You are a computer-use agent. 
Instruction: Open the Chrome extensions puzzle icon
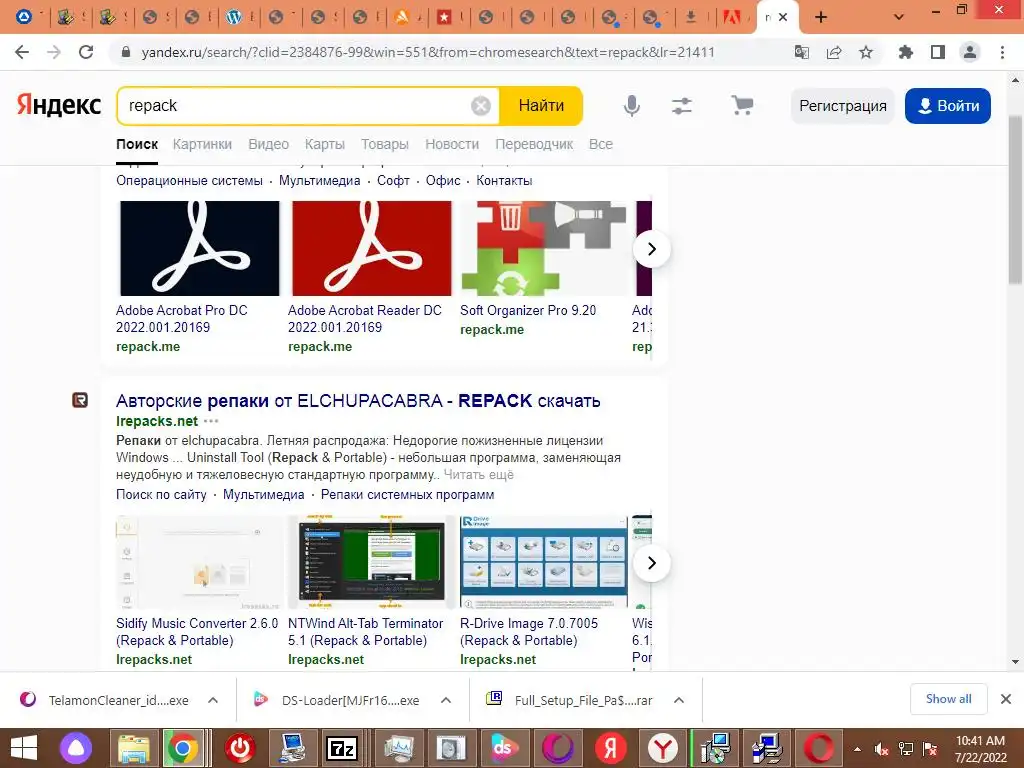click(905, 52)
